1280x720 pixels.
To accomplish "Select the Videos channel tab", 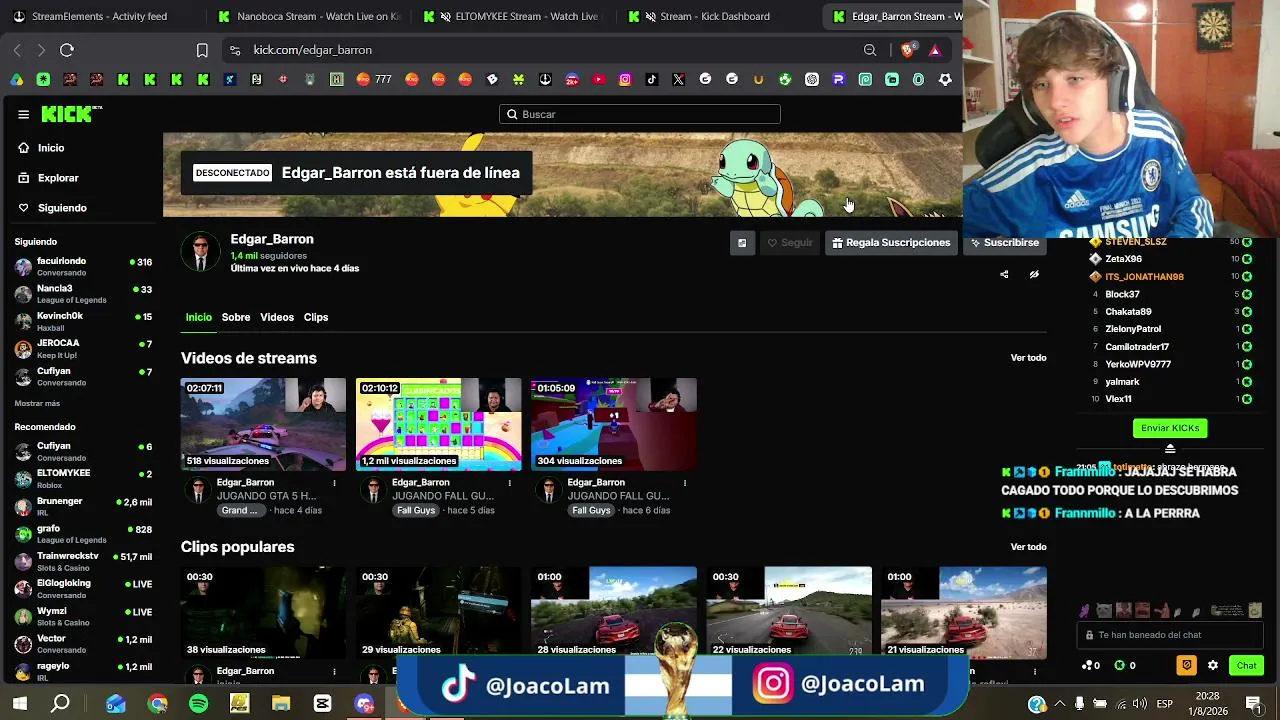I will point(277,317).
